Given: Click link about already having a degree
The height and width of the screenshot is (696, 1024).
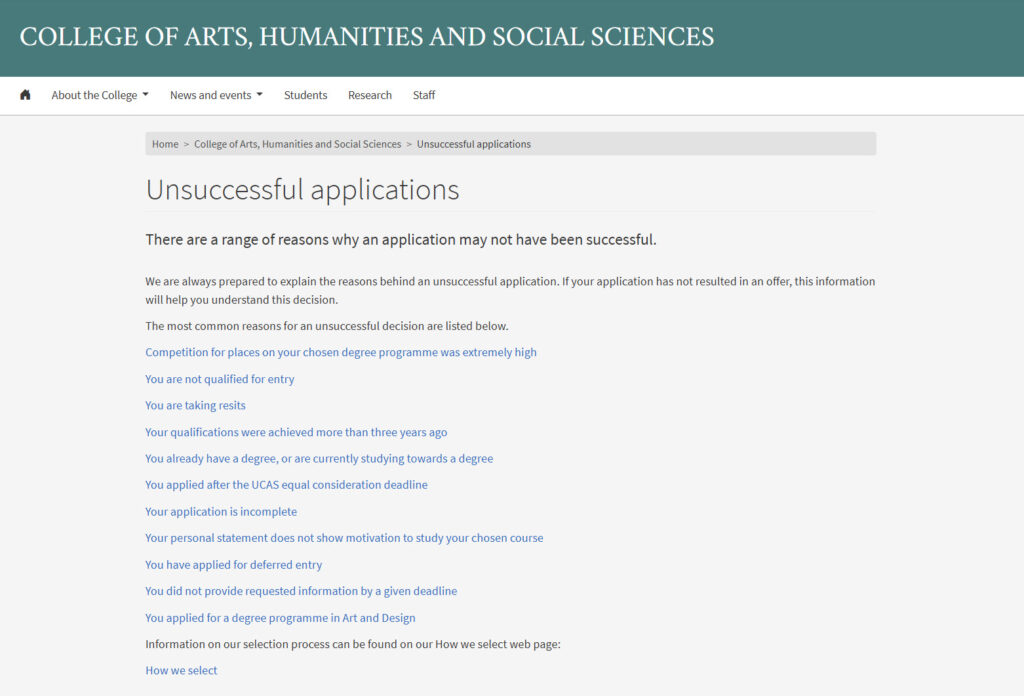Looking at the screenshot, I should point(318,458).
